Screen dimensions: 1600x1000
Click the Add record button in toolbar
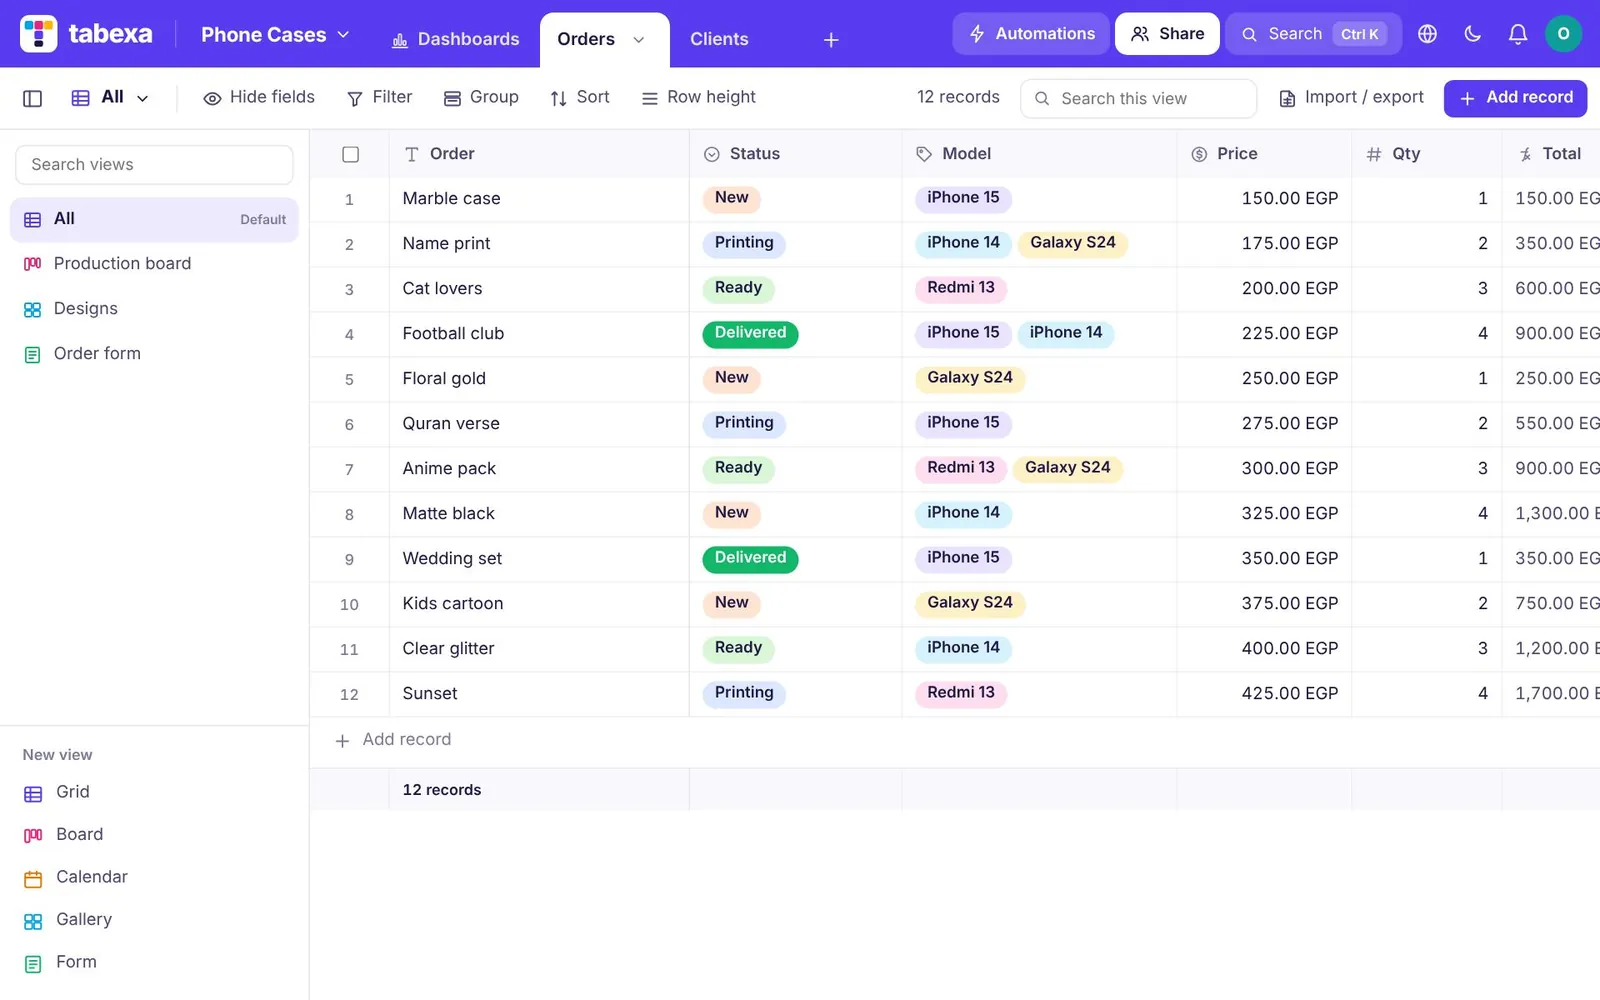1515,98
